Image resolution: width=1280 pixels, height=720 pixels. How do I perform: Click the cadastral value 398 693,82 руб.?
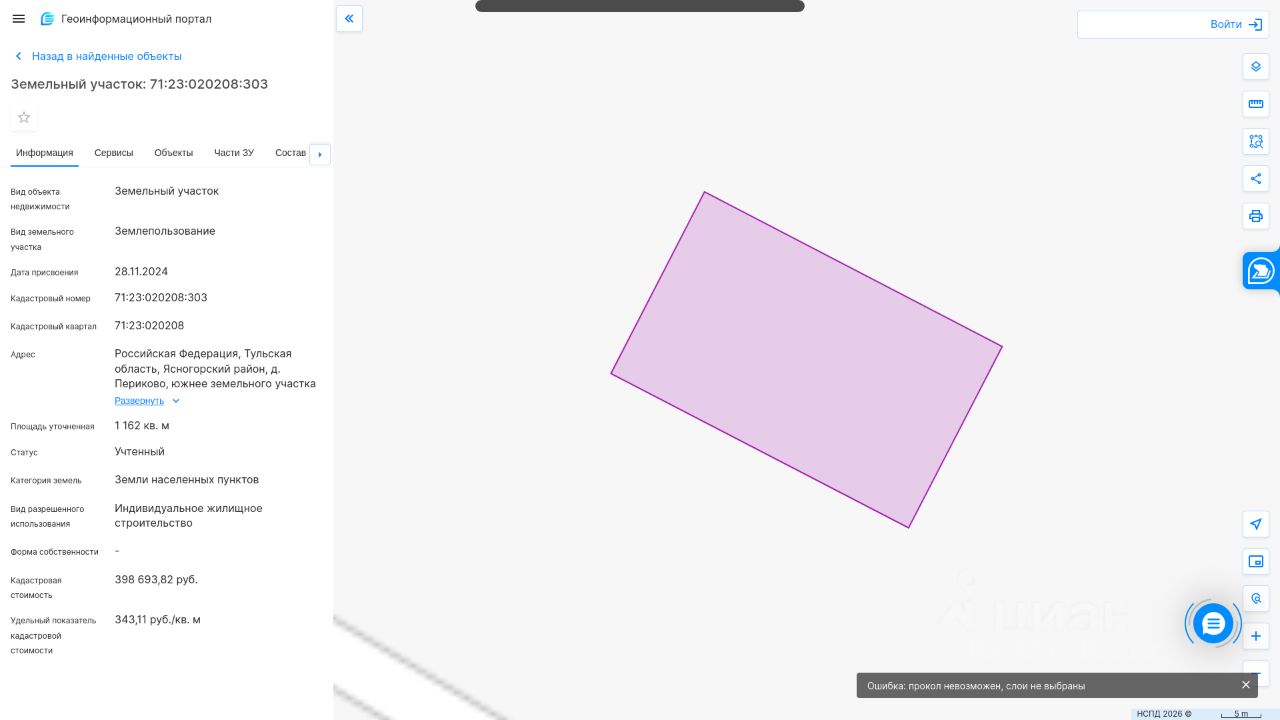pos(156,580)
